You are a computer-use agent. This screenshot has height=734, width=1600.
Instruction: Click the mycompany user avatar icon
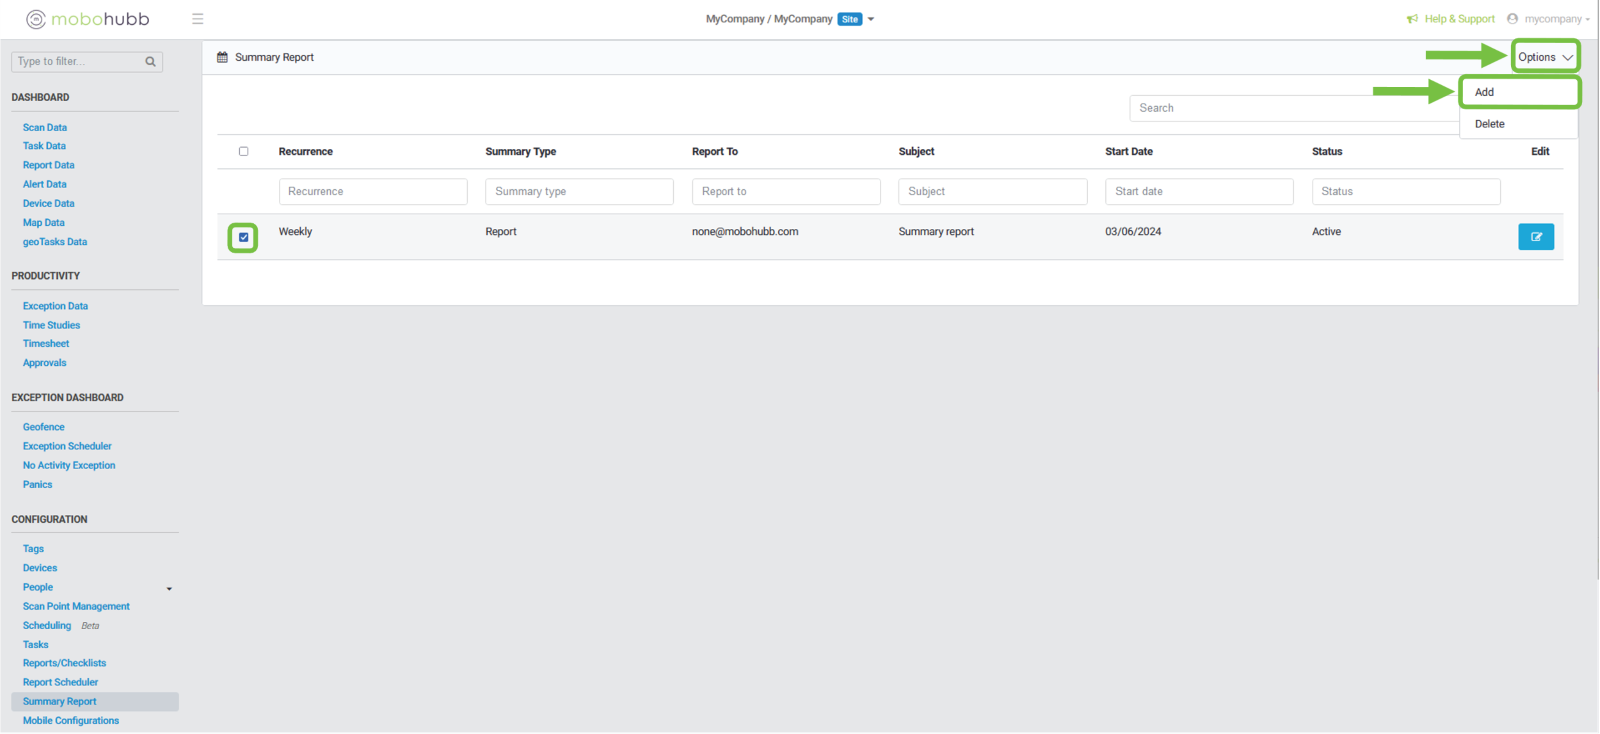point(1512,19)
